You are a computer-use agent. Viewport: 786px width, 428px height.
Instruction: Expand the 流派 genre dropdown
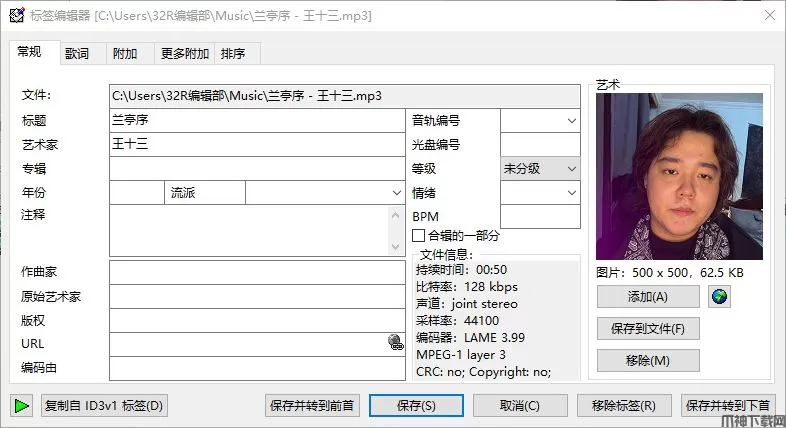pos(397,193)
